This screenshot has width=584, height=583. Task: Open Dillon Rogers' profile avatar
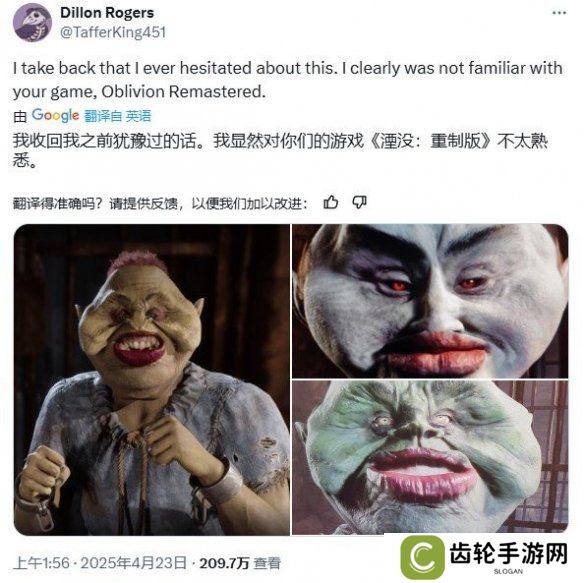pyautogui.click(x=32, y=22)
